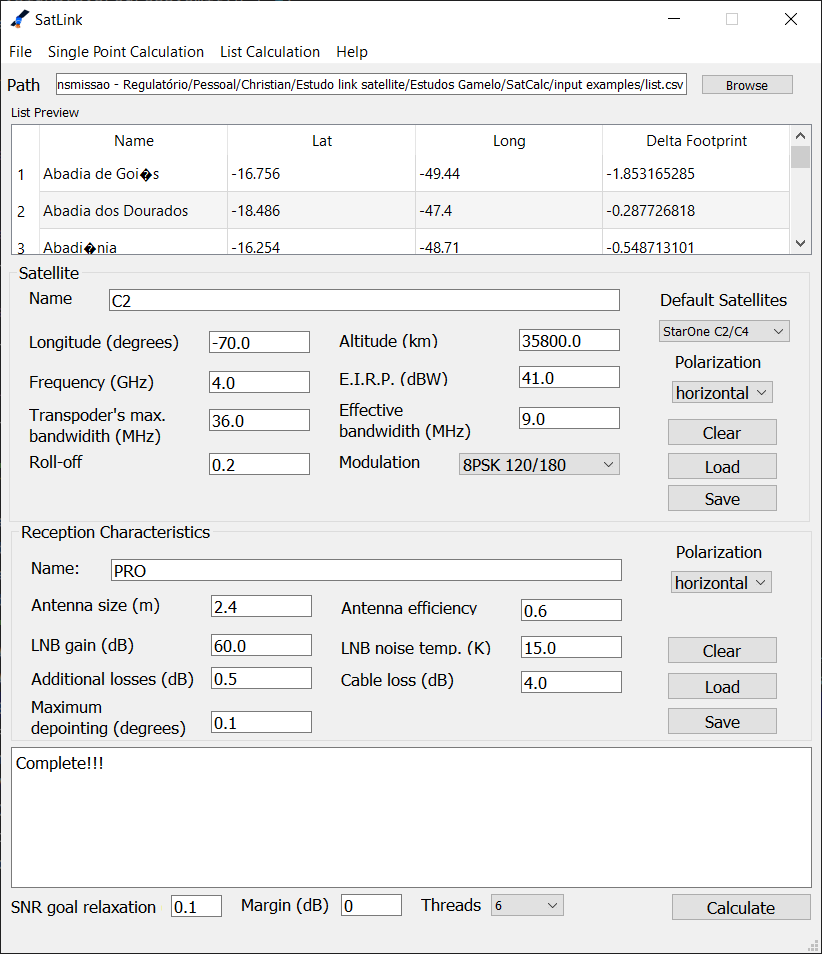This screenshot has width=822, height=954.
Task: Click the satellite Name field containing C2
Action: point(364,301)
